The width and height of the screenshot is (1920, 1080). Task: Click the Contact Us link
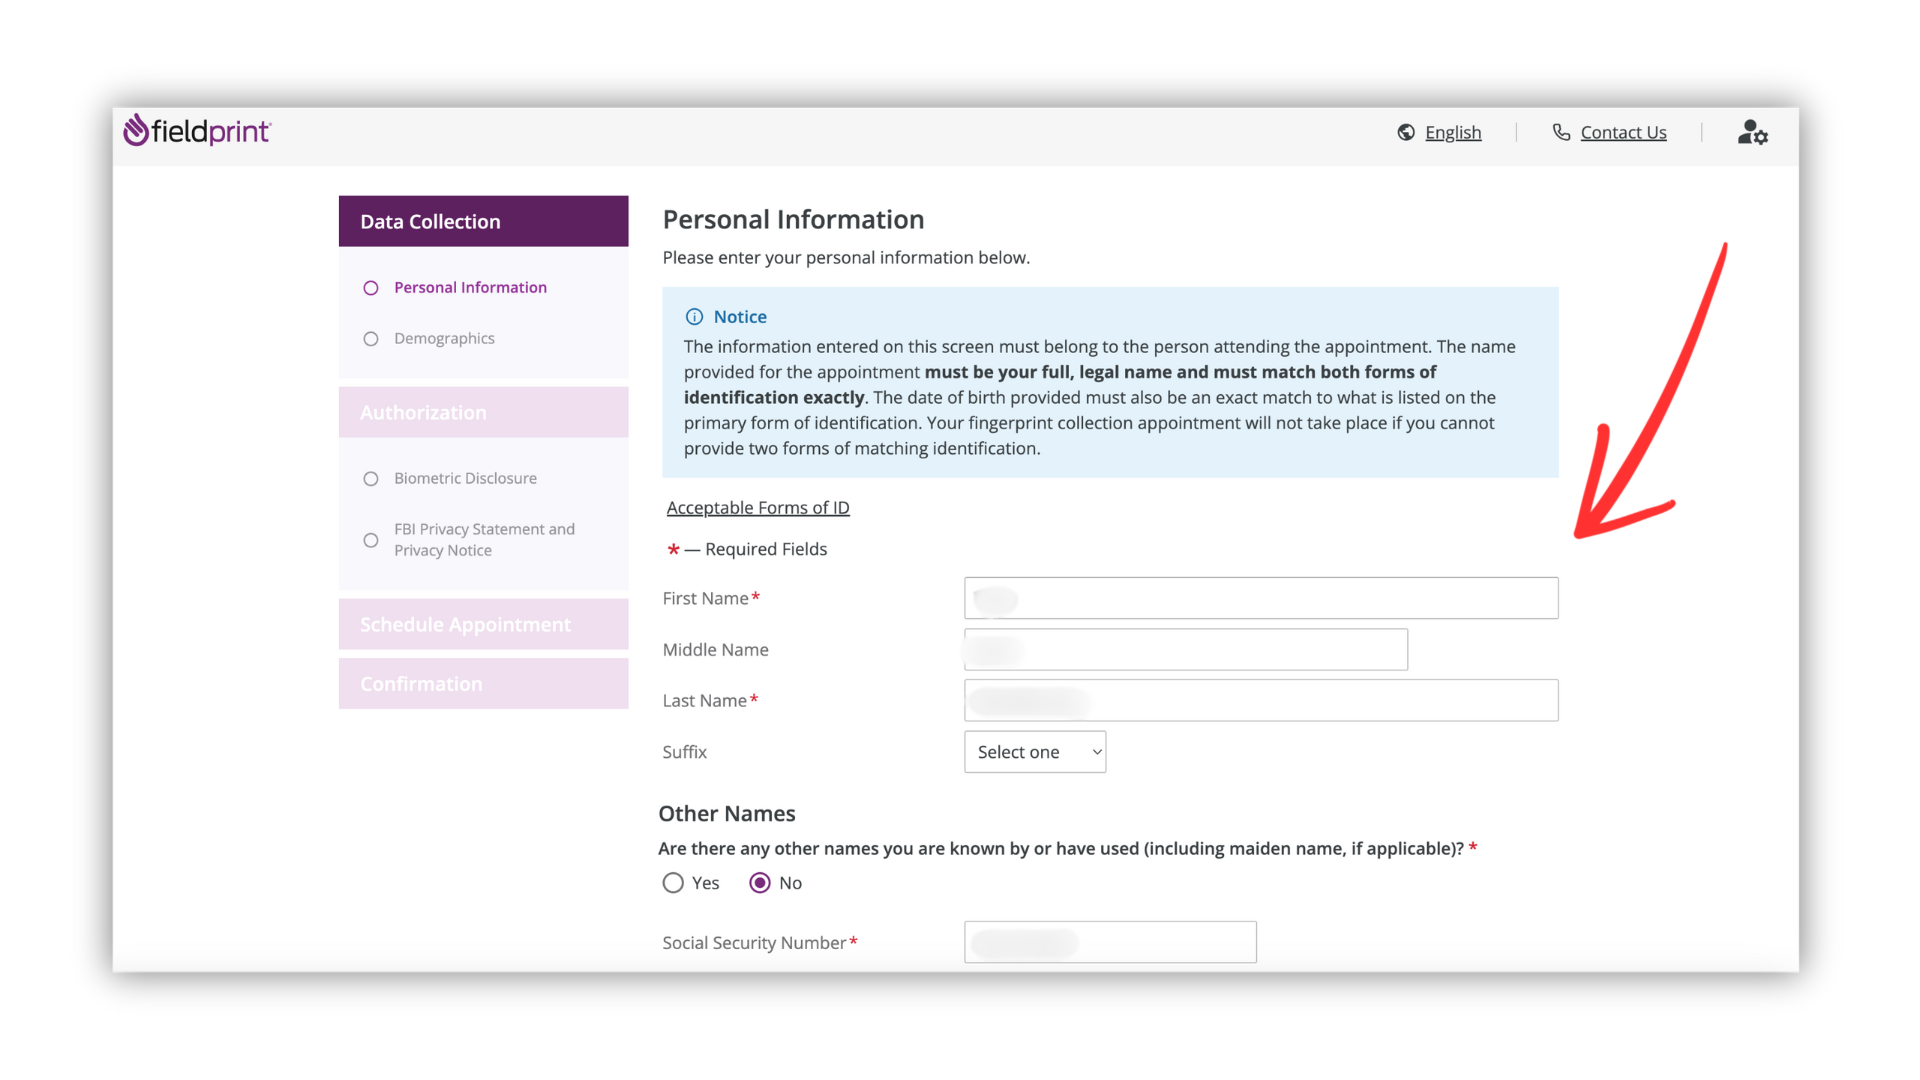(1623, 132)
